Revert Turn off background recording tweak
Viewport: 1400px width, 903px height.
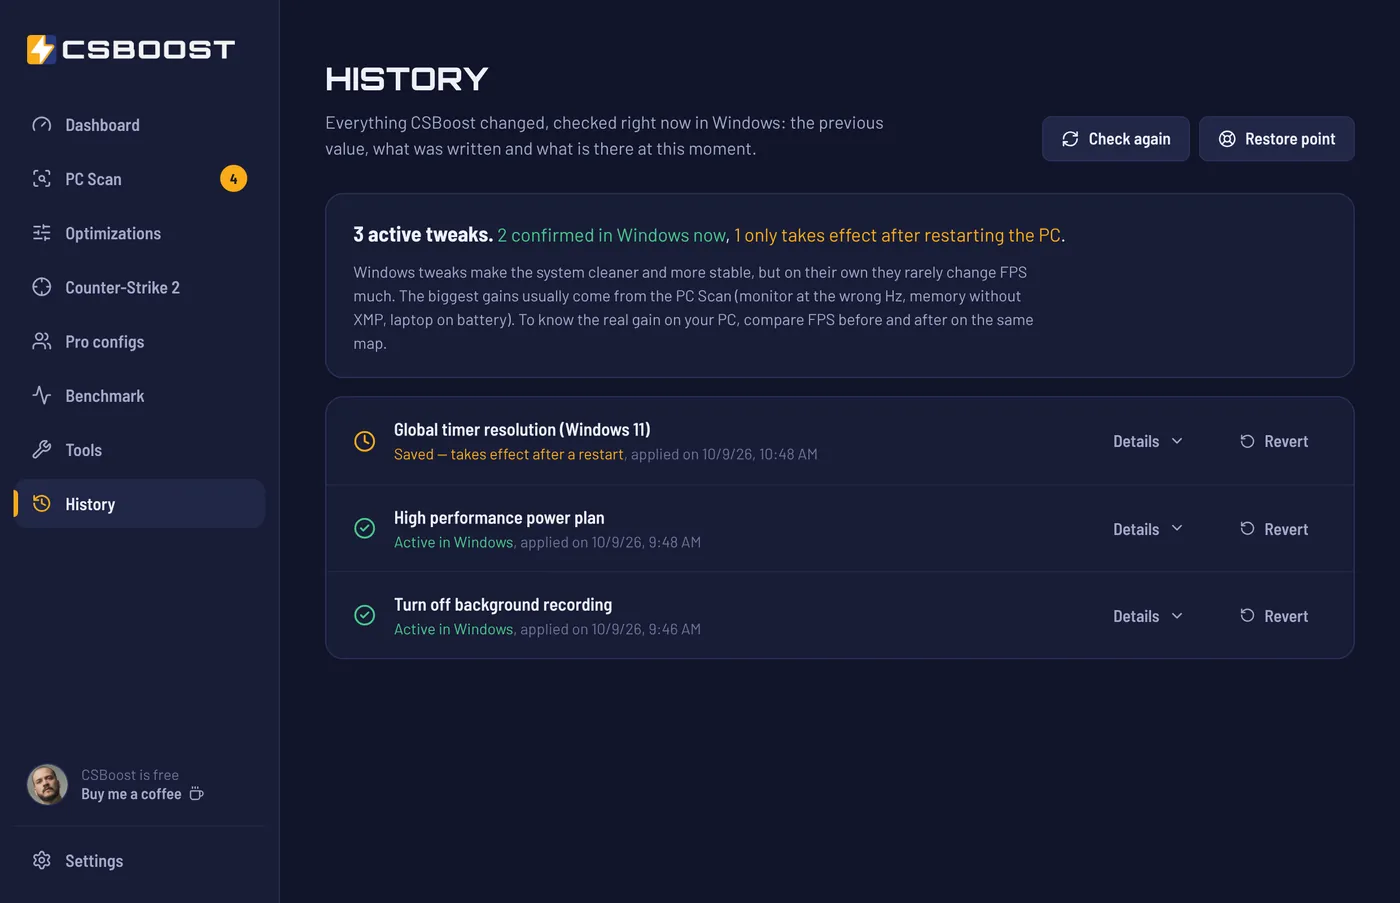point(1274,616)
